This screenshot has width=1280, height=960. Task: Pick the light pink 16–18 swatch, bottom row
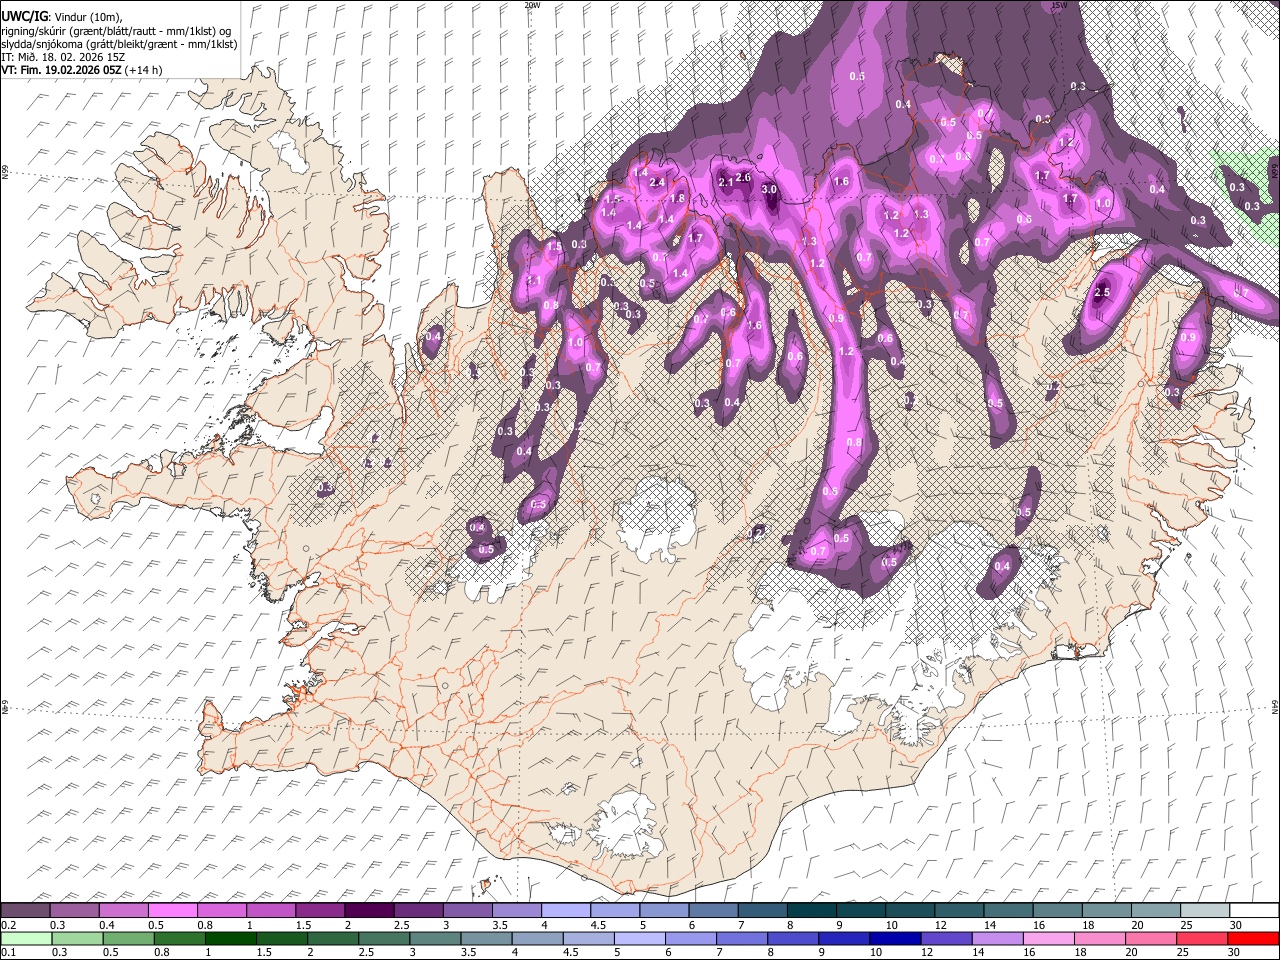1049,938
